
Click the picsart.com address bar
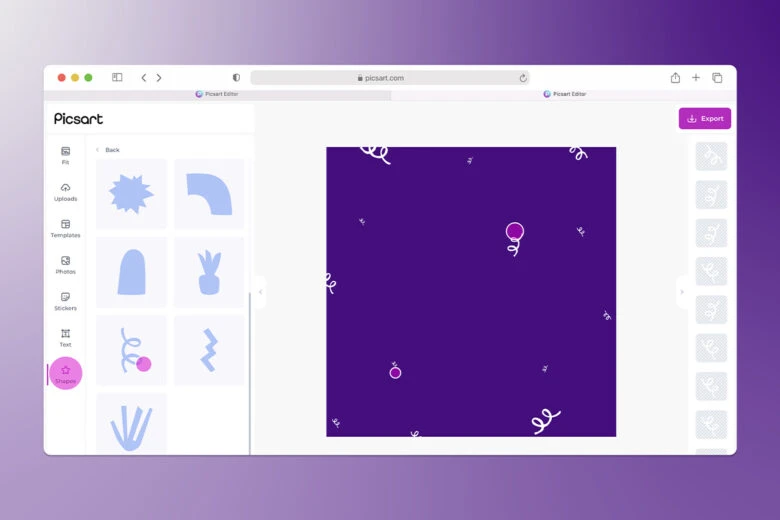point(390,78)
